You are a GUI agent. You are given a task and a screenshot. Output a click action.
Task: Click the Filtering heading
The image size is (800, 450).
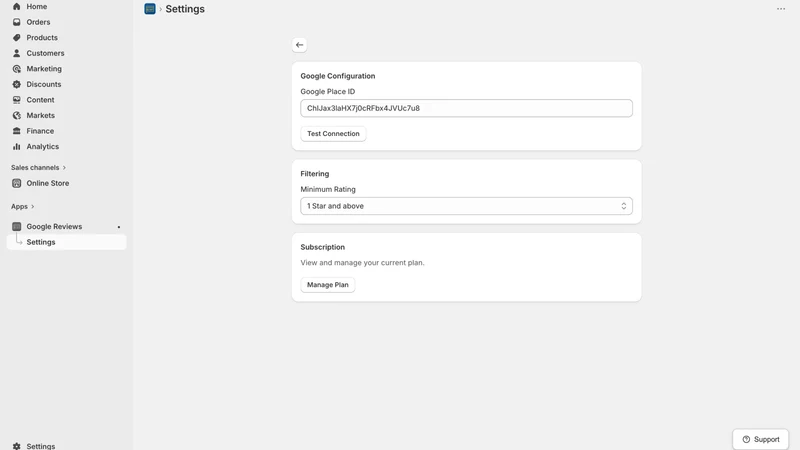[315, 174]
